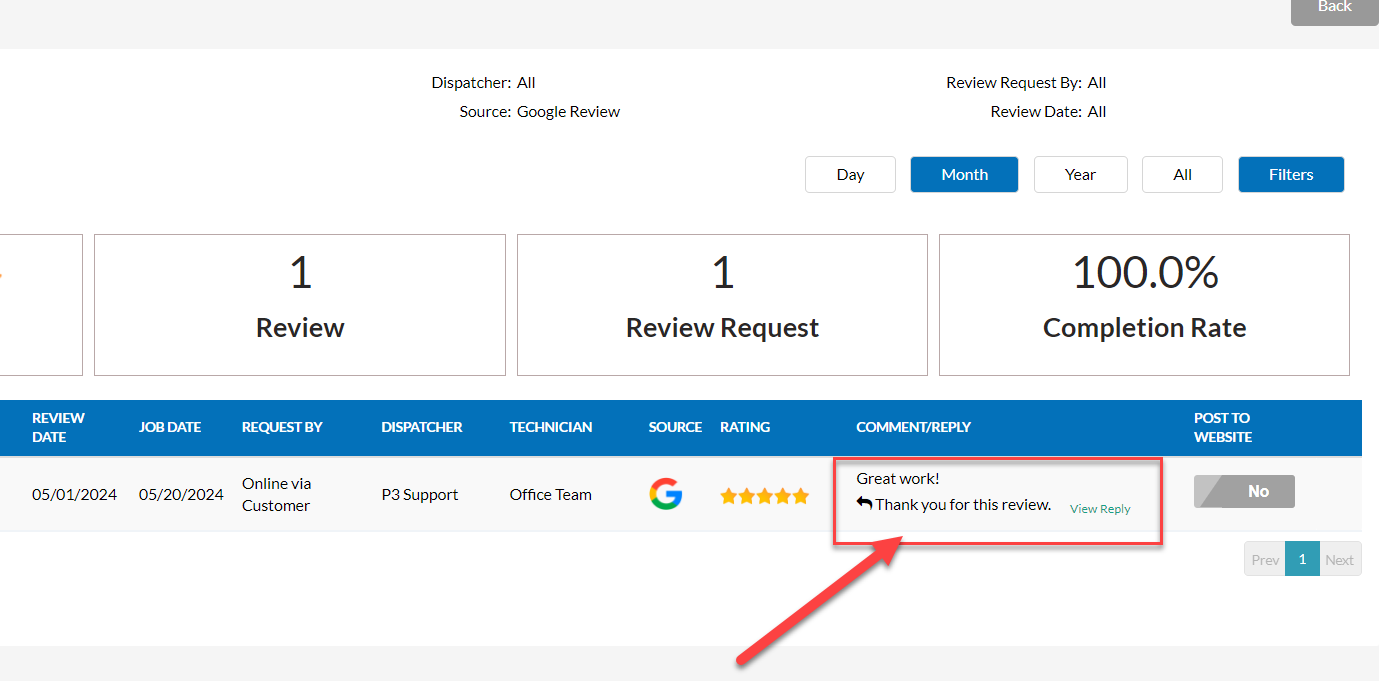Sort by Dispatcher column header
Viewport: 1379px width, 681px height.
tap(422, 427)
